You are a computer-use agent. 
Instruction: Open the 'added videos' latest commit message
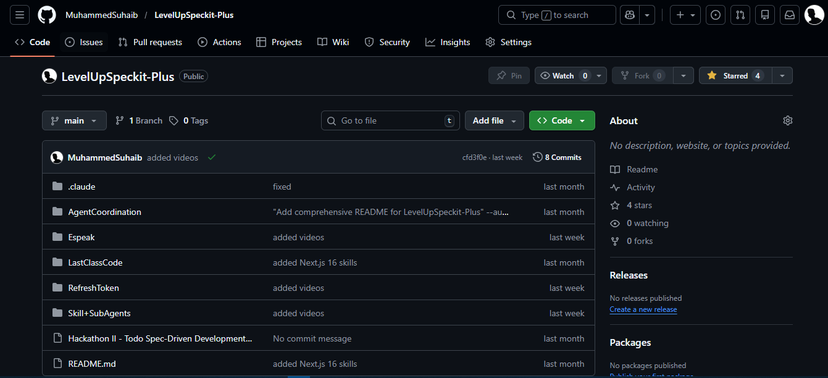click(173, 157)
